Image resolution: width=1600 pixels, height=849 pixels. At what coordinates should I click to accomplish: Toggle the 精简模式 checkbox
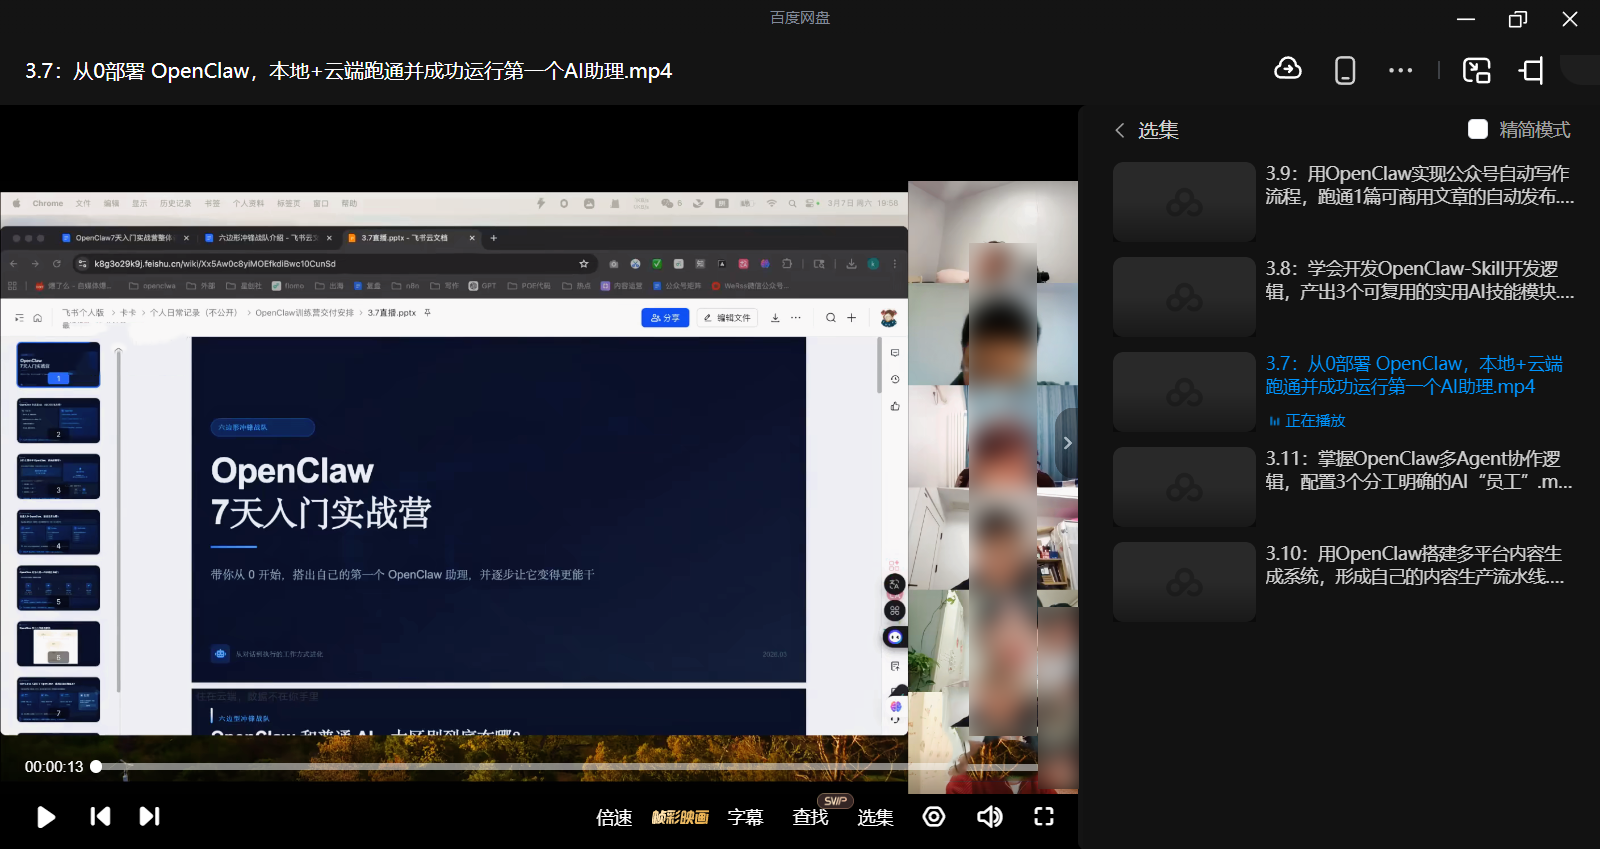(x=1478, y=130)
